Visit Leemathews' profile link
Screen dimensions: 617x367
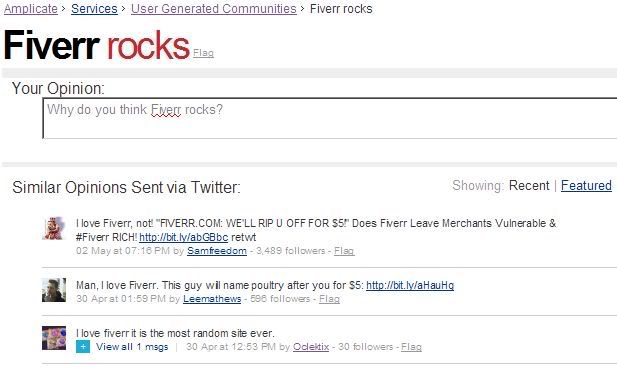(x=212, y=299)
